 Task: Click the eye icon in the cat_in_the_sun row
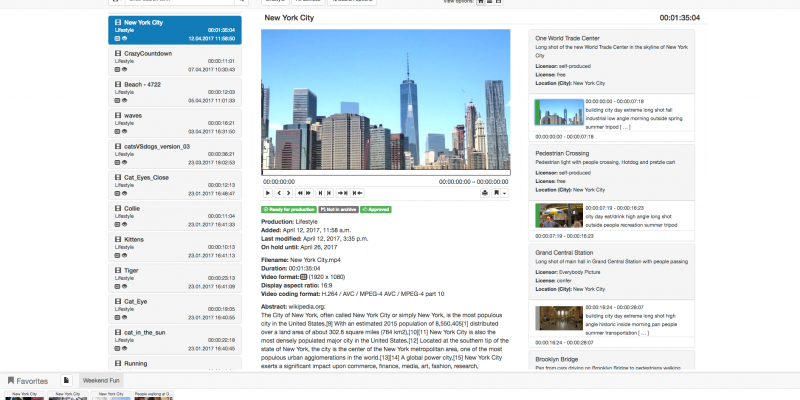[x=124, y=348]
